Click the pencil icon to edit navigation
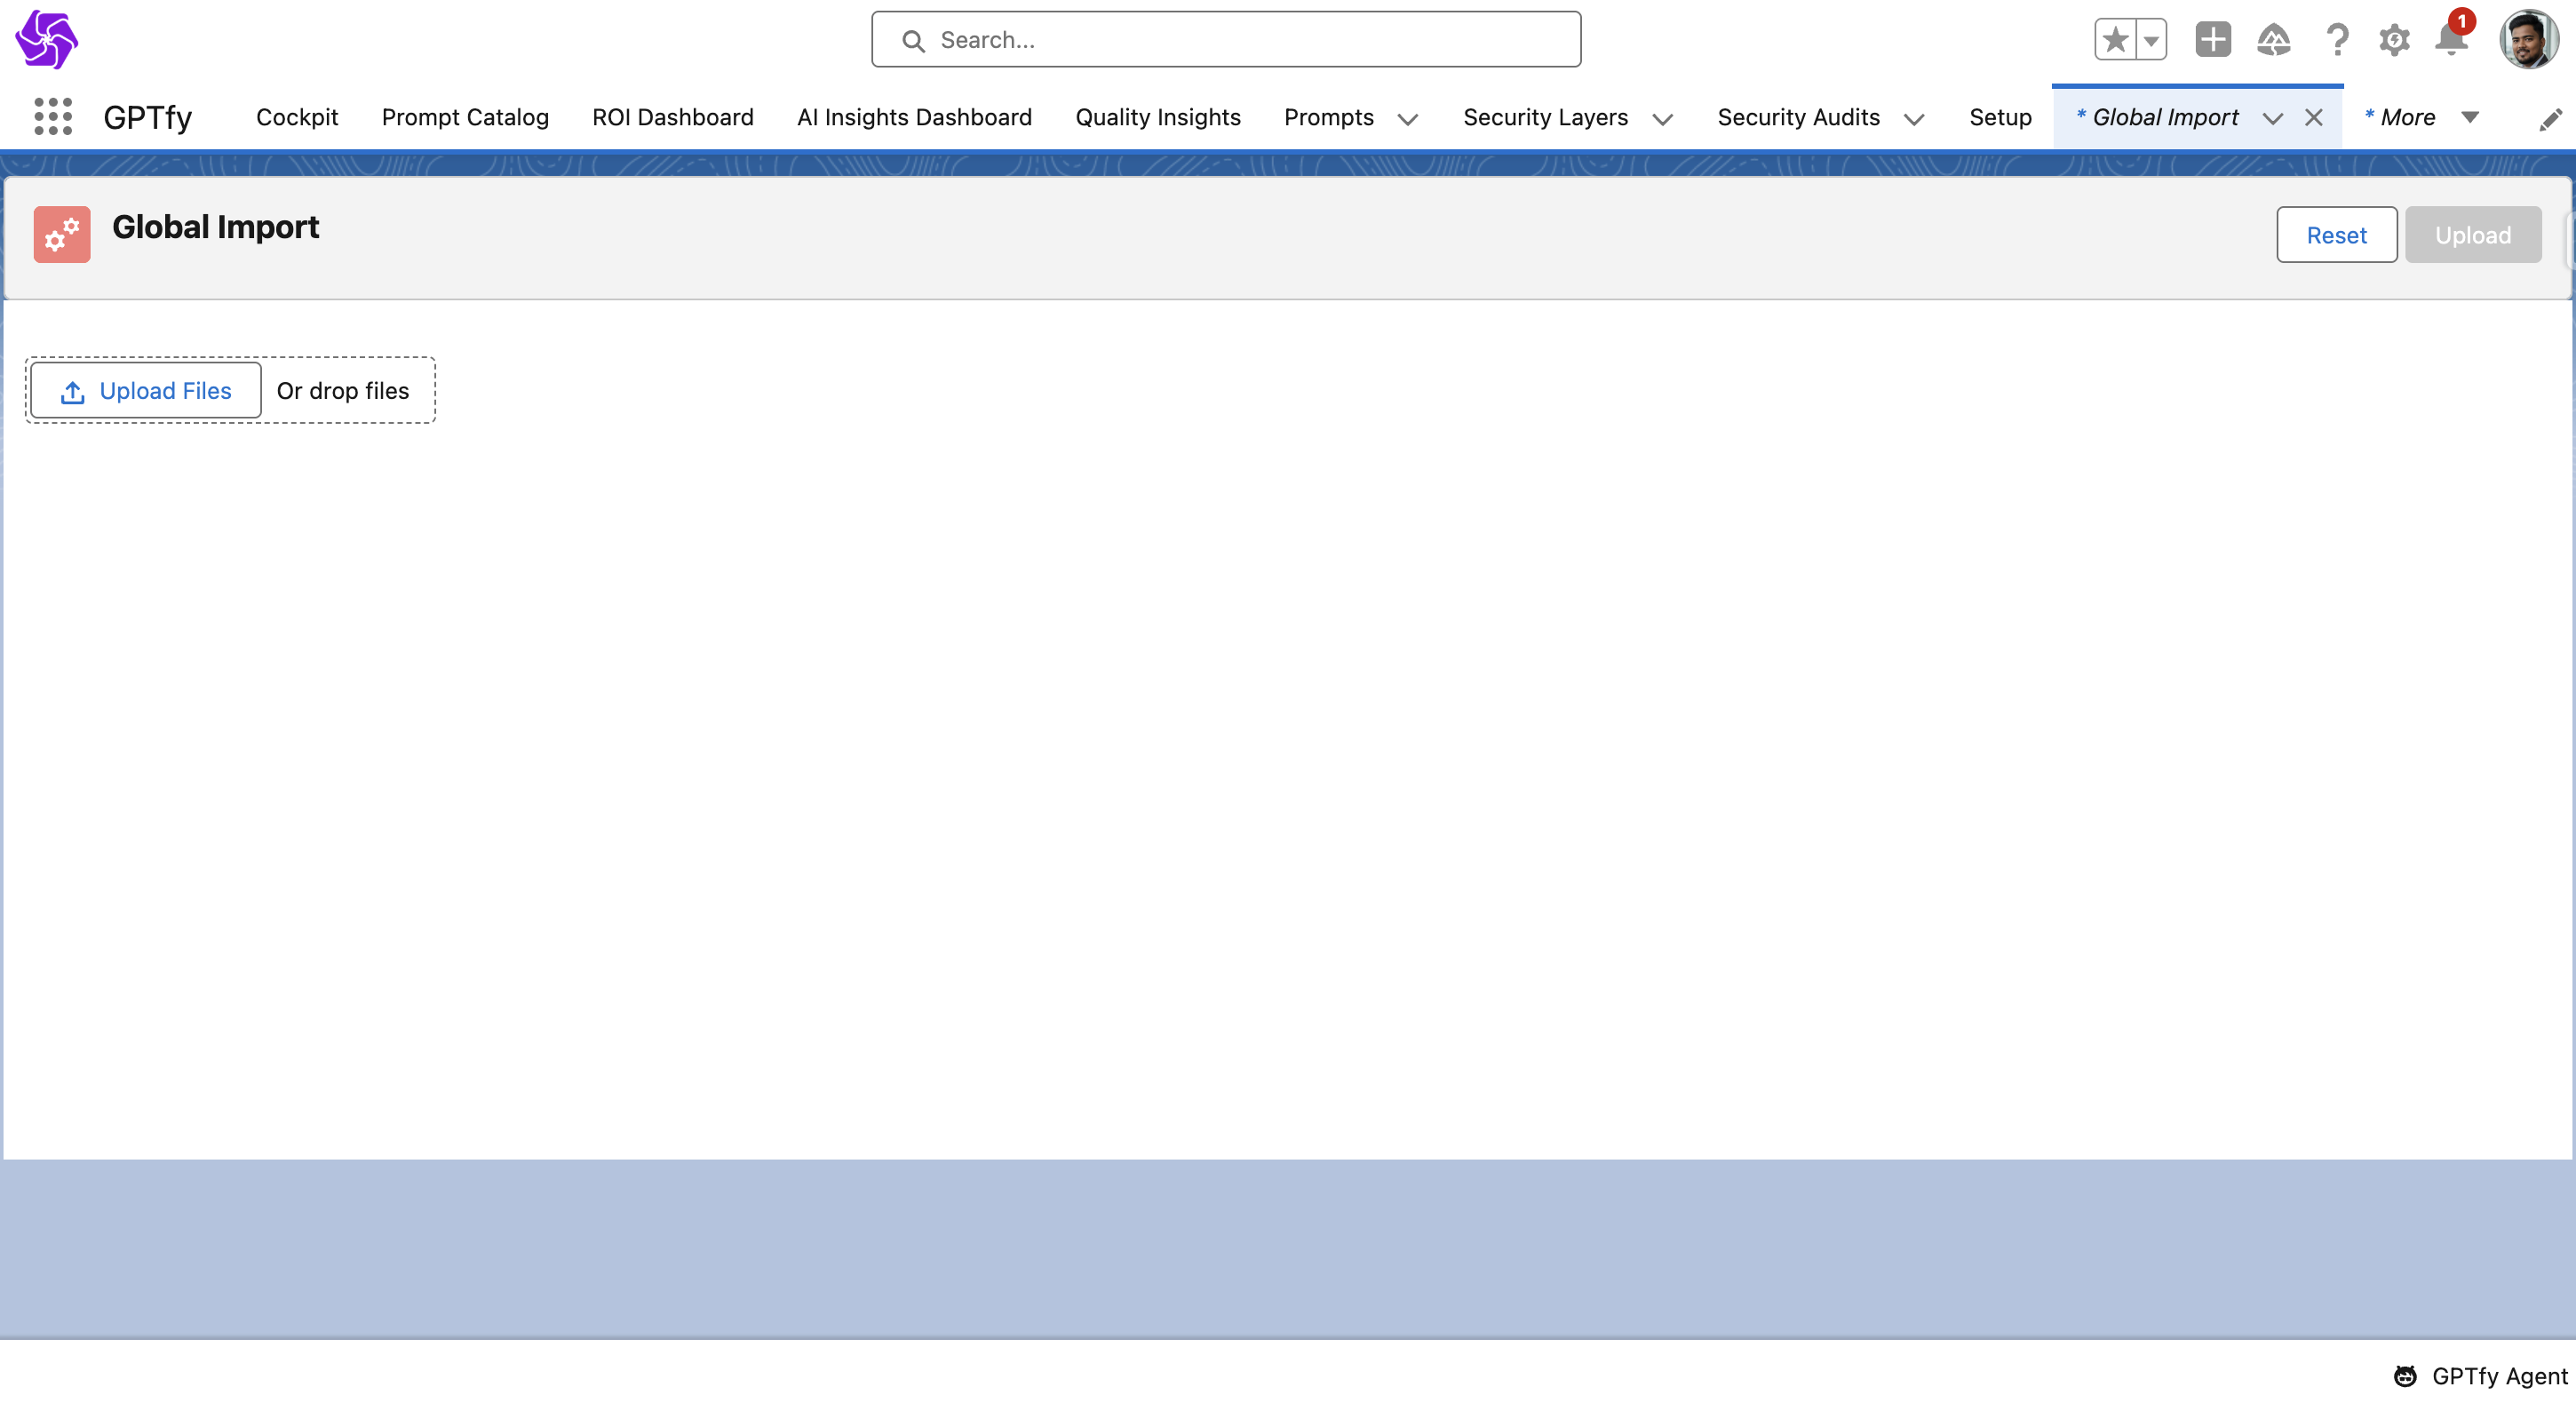 pos(2550,119)
